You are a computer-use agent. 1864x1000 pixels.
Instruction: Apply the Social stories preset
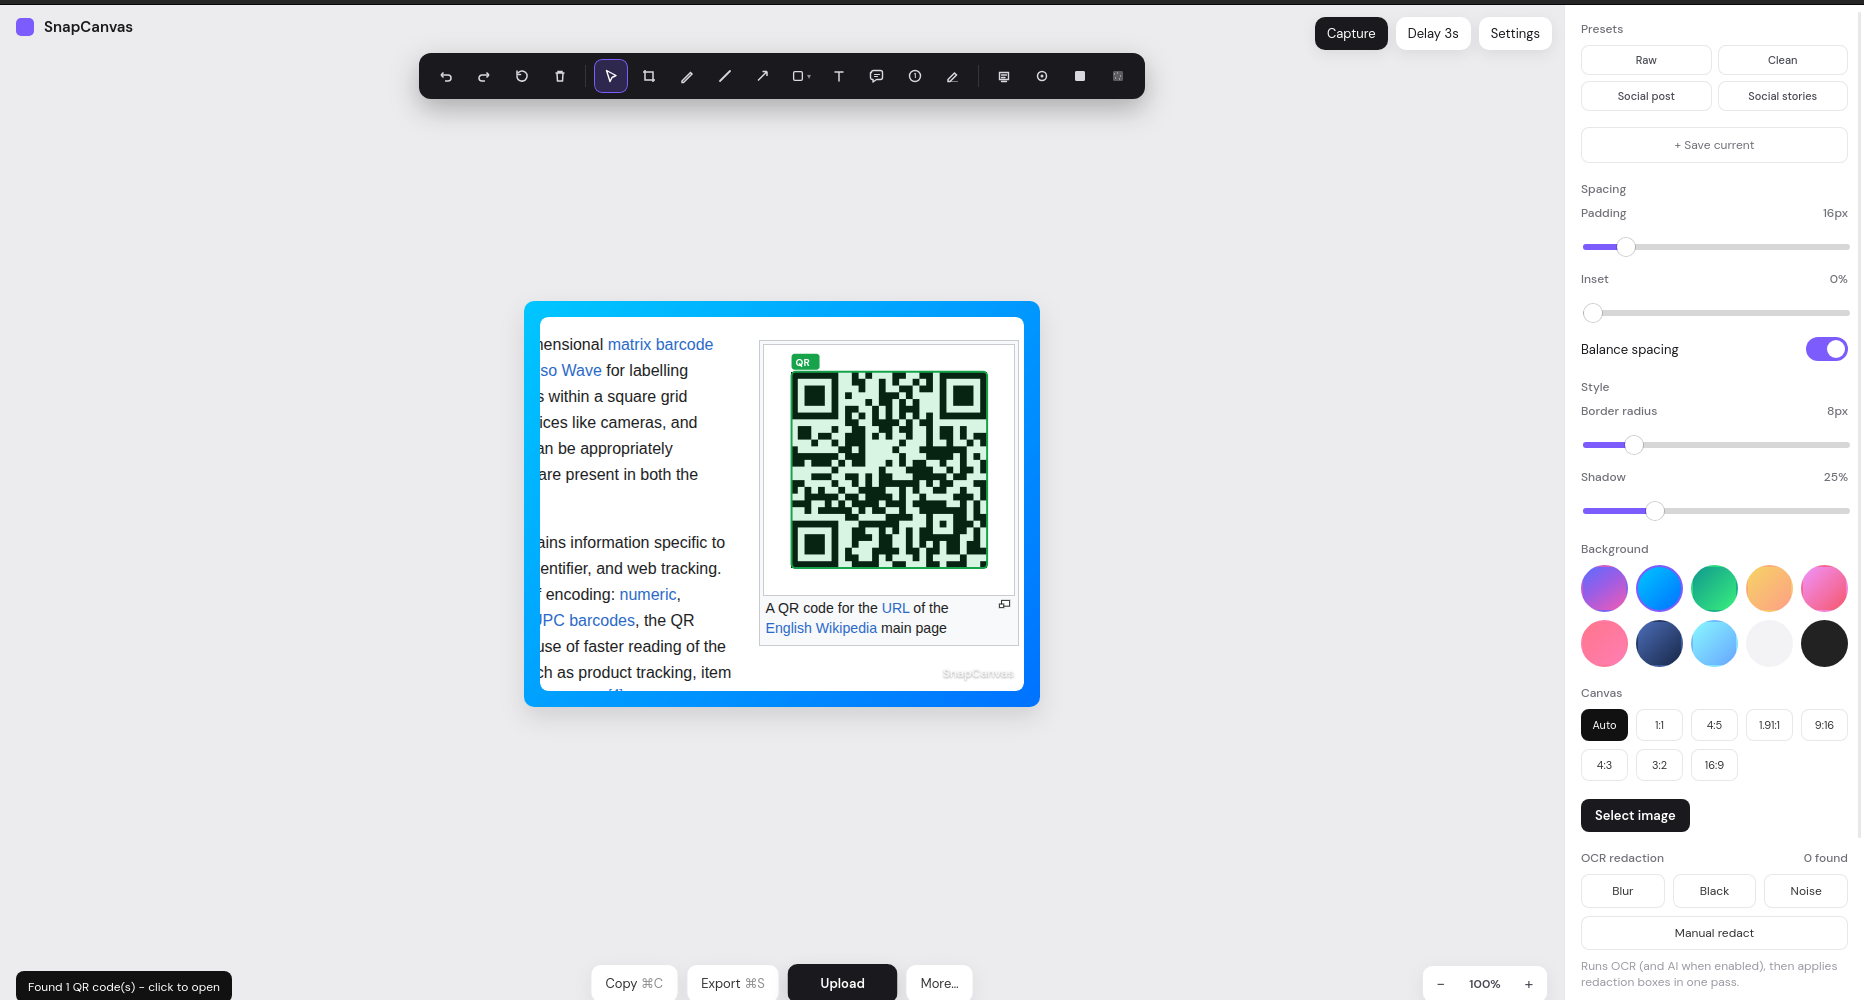tap(1783, 96)
